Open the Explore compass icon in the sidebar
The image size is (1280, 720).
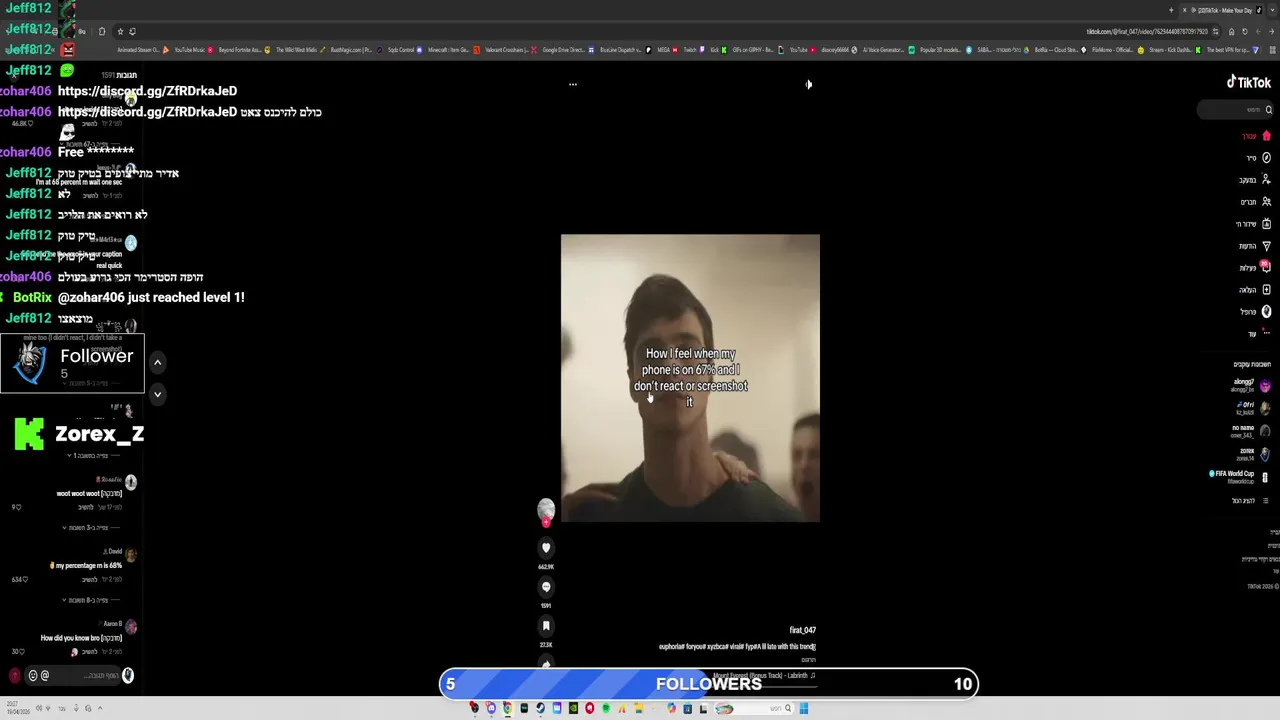1266,158
